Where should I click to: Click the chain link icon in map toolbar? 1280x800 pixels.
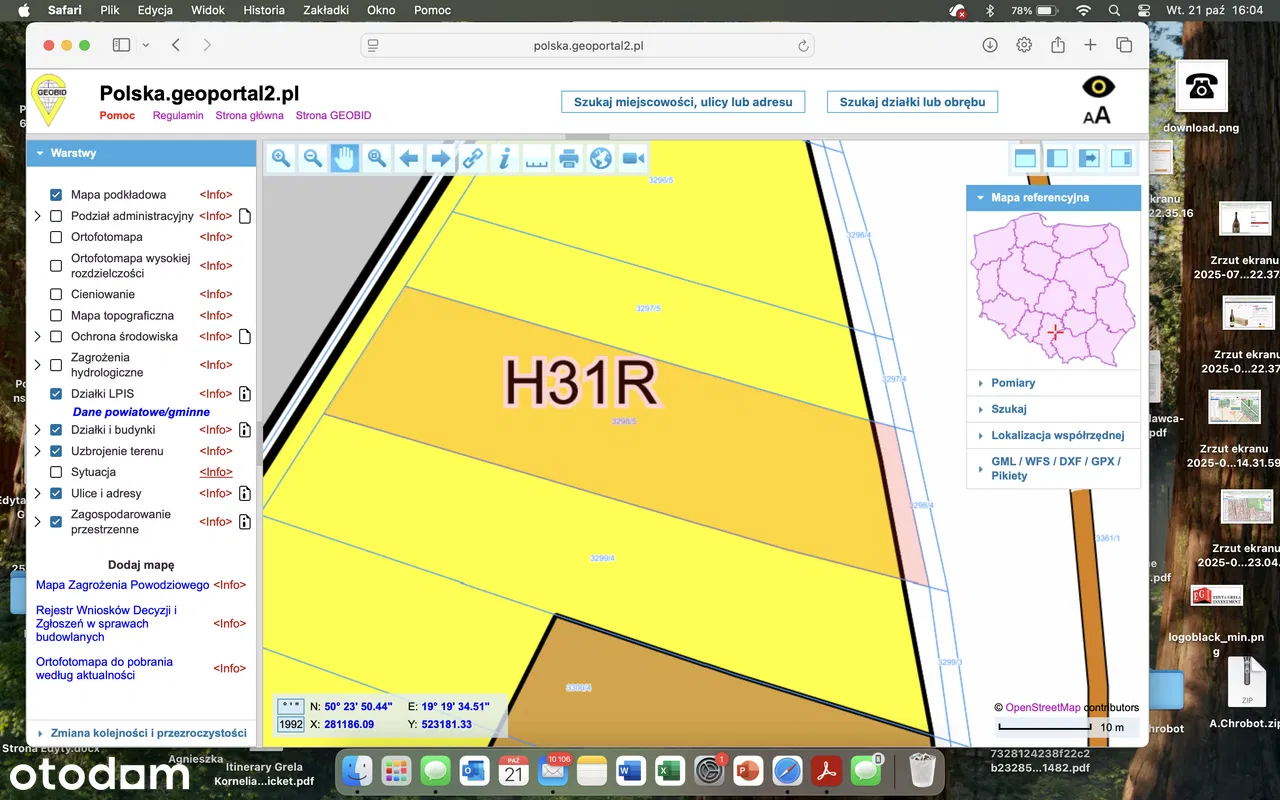pos(473,158)
